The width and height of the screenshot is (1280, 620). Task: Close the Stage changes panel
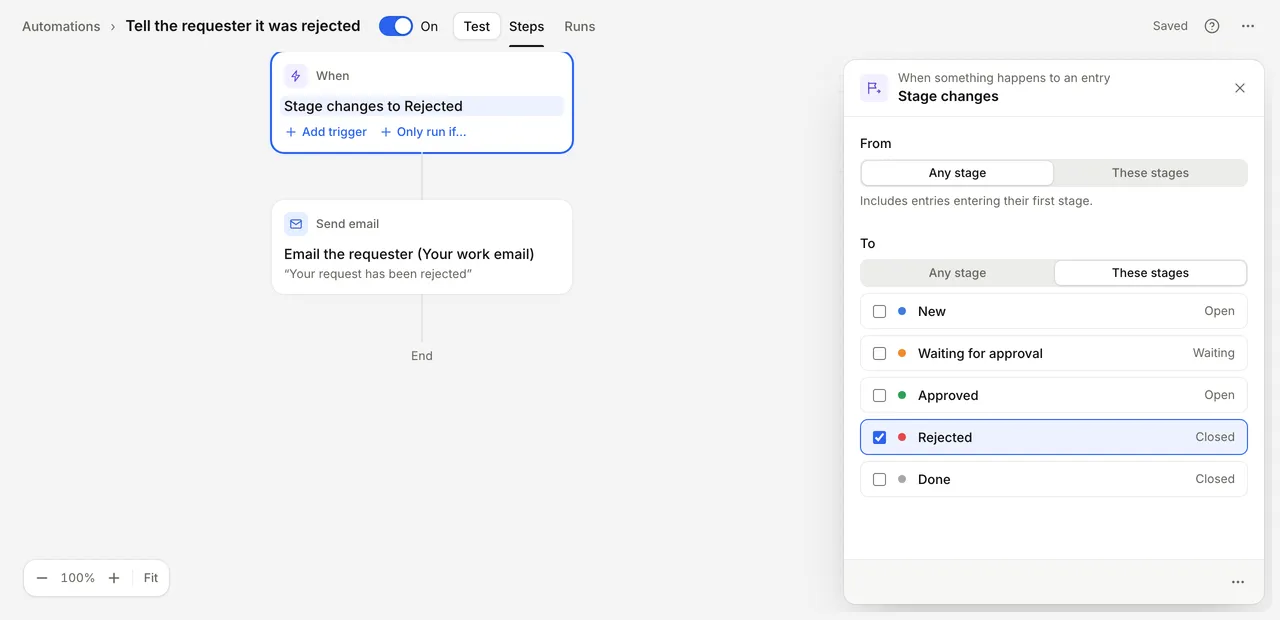(x=1240, y=88)
